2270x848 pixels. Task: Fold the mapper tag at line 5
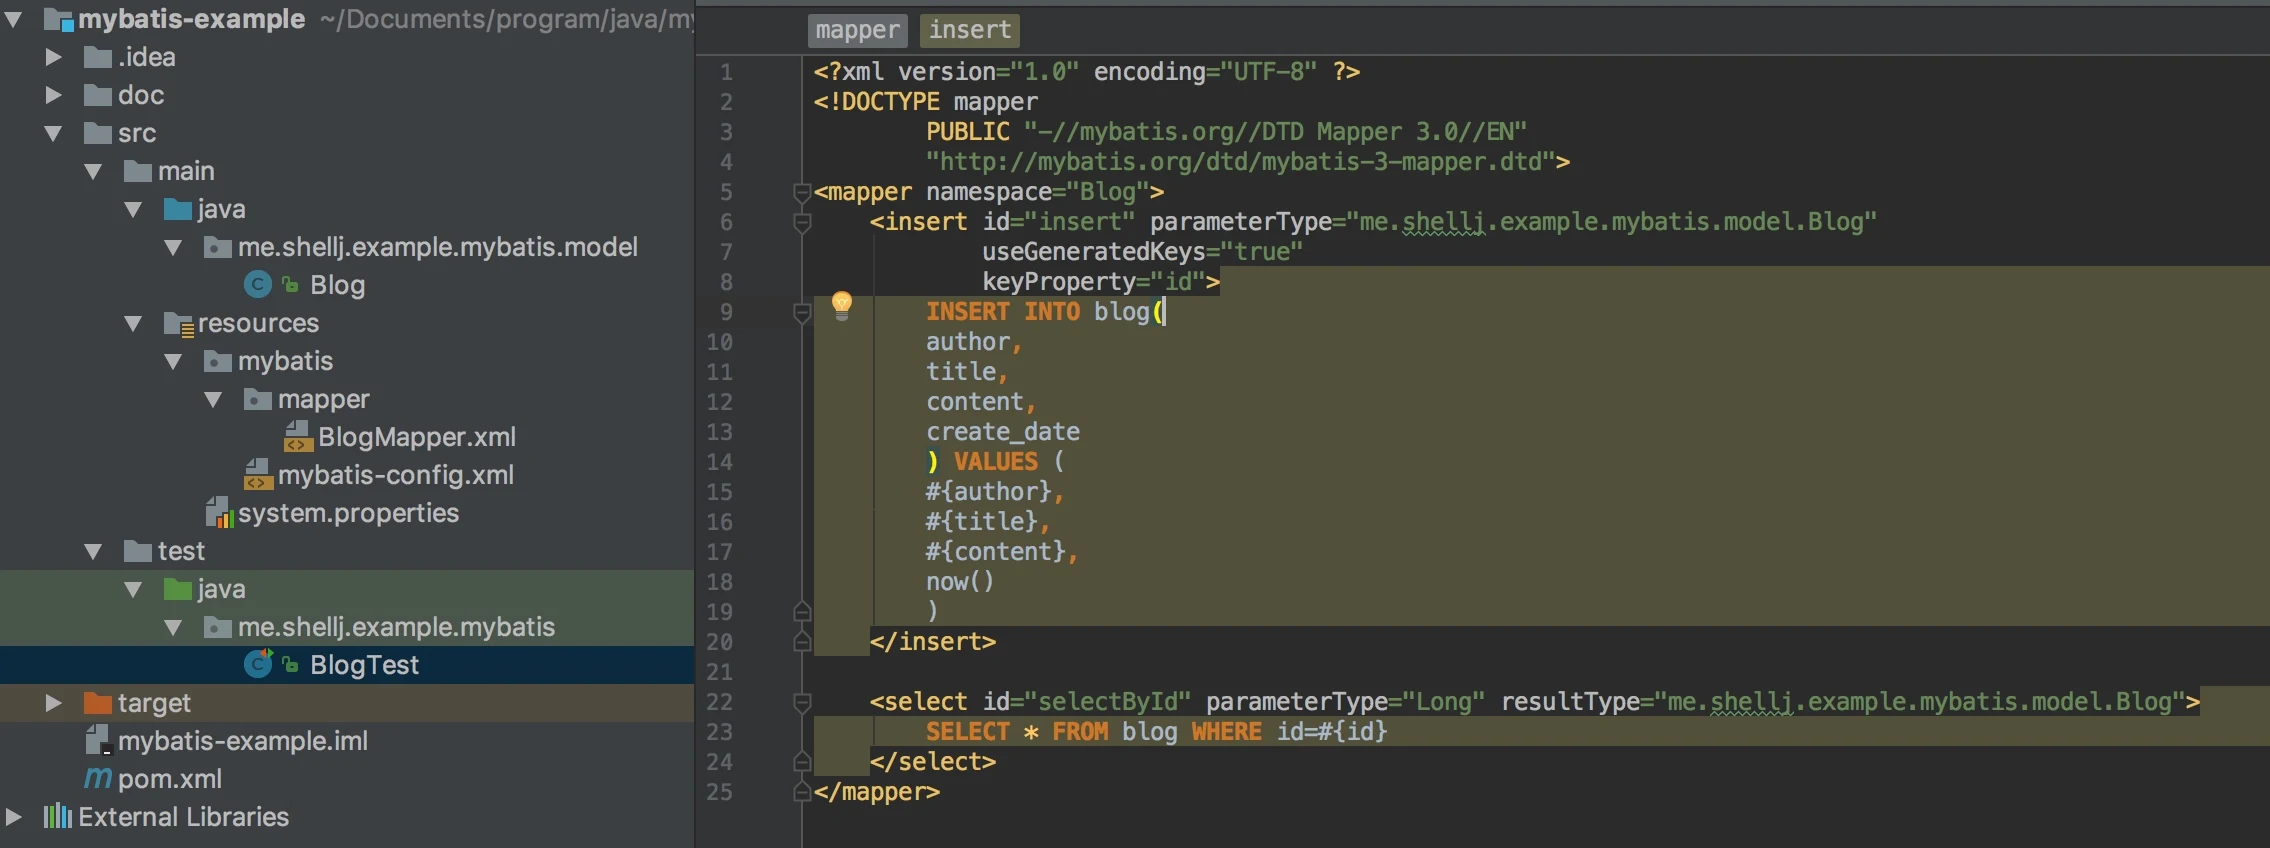pyautogui.click(x=801, y=192)
